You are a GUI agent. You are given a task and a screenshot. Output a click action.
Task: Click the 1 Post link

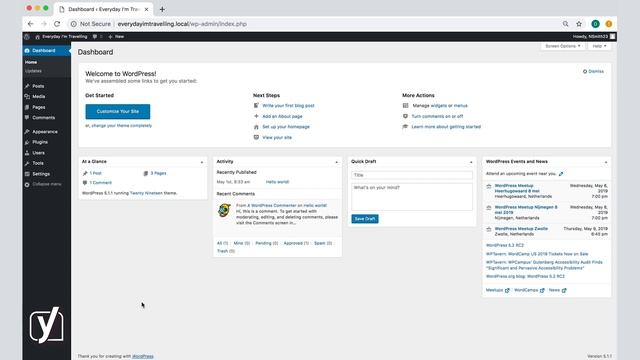click(95, 173)
